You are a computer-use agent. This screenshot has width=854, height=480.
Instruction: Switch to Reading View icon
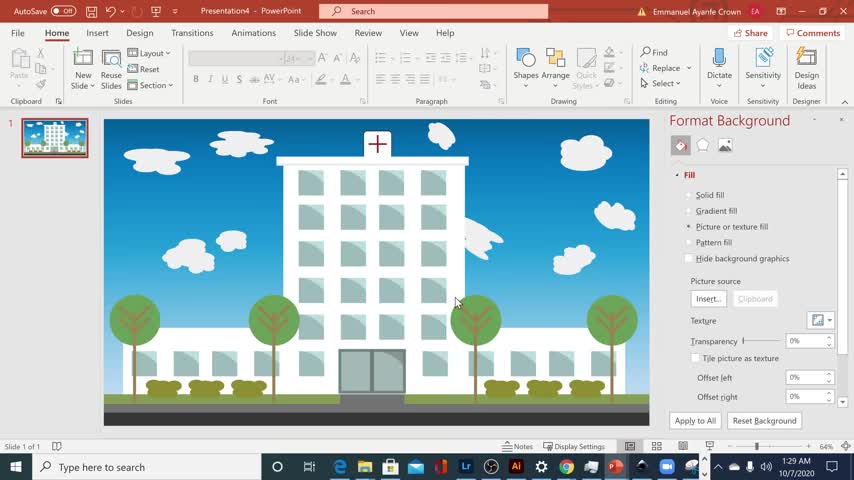click(683, 446)
